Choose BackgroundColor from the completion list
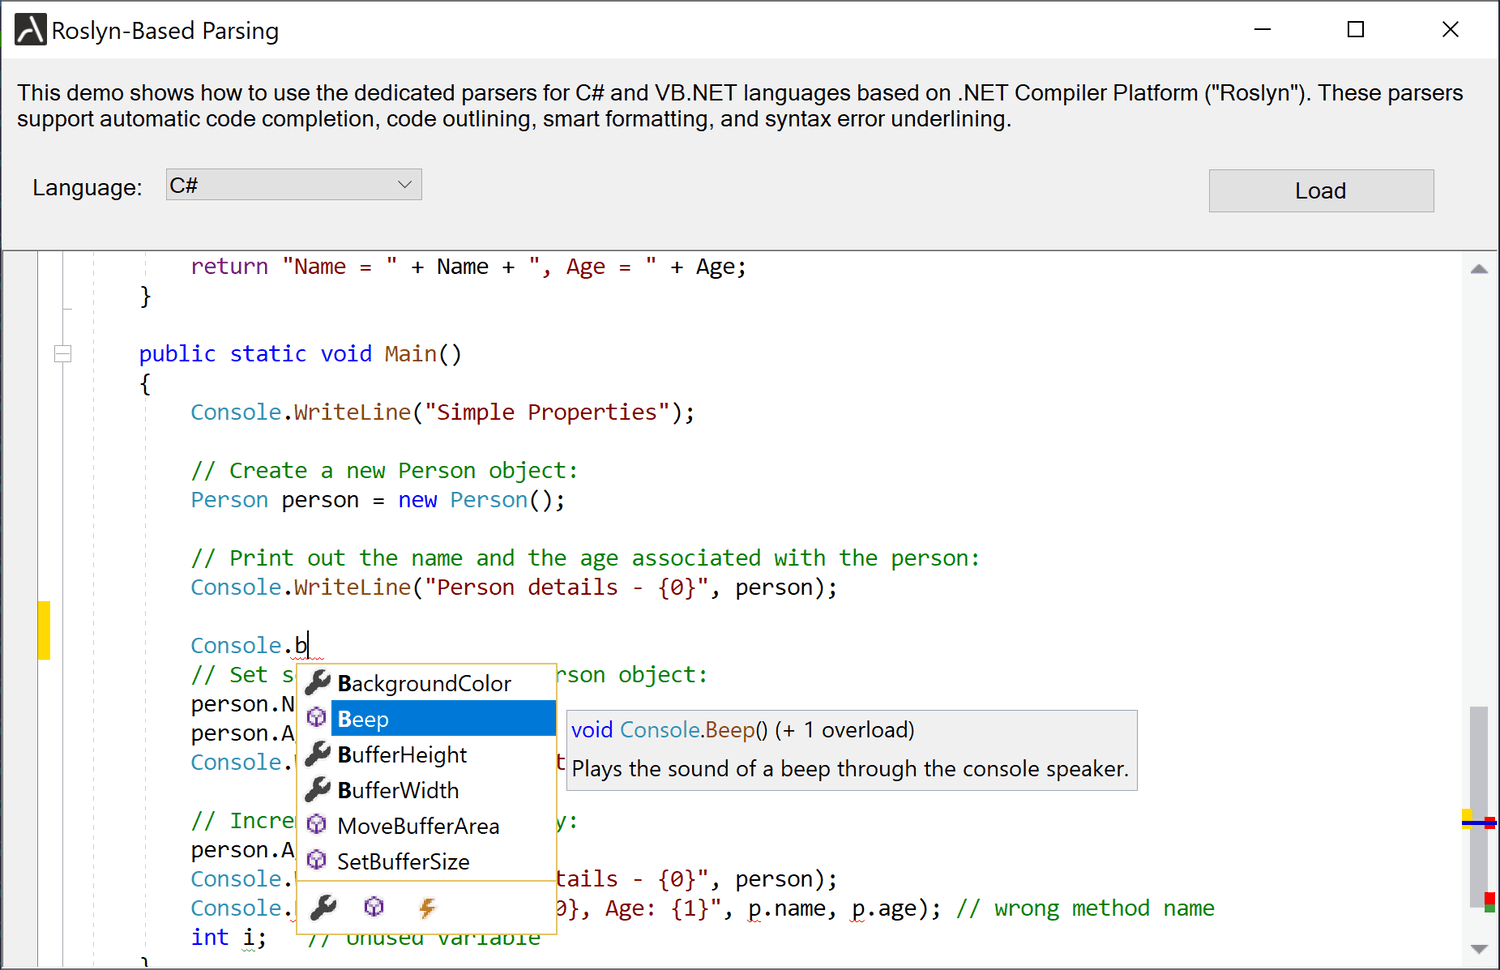The width and height of the screenshot is (1500, 970). click(x=424, y=682)
